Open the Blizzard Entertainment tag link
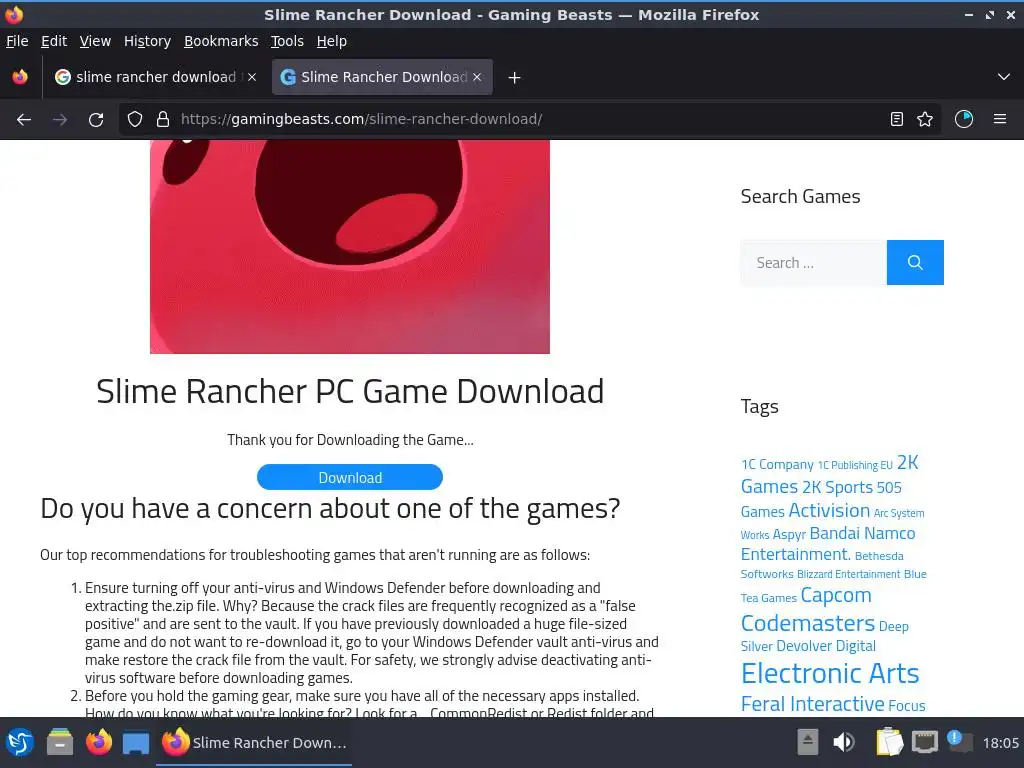The height and width of the screenshot is (768, 1024). point(848,574)
